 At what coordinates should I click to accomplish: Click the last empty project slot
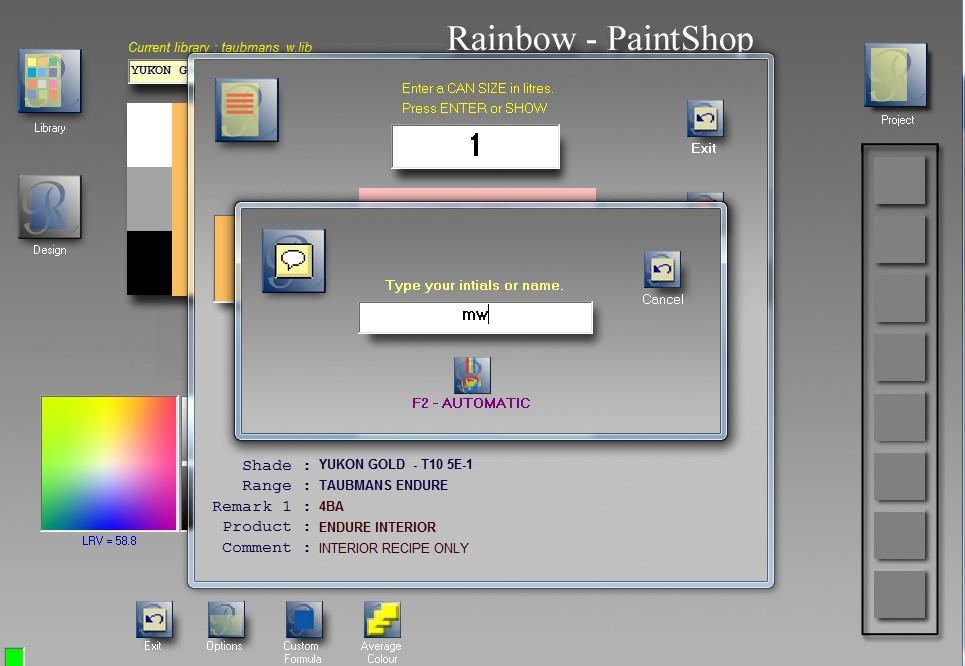pos(900,595)
